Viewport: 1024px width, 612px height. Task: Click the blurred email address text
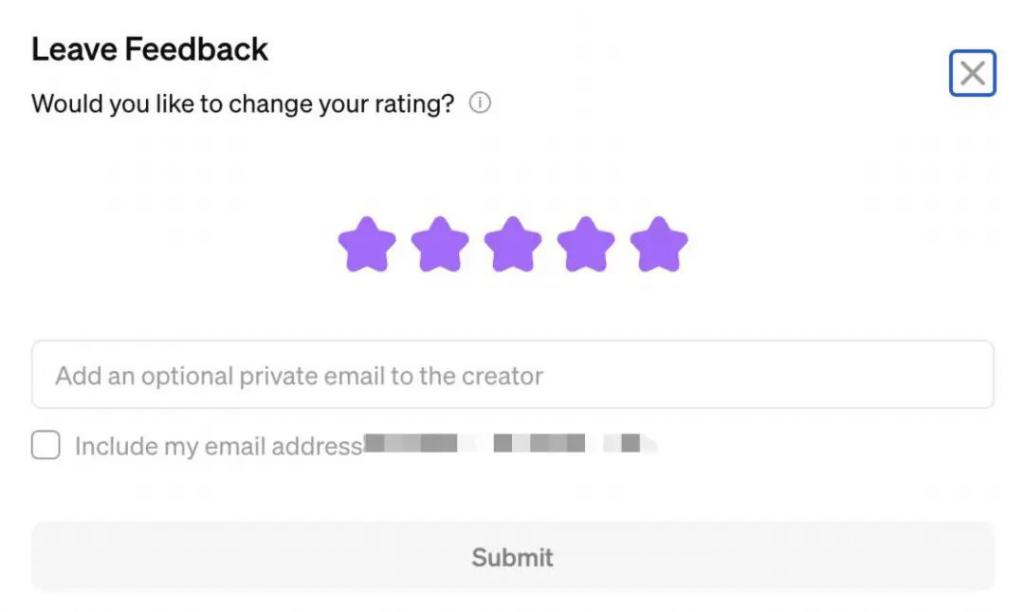tap(511, 443)
